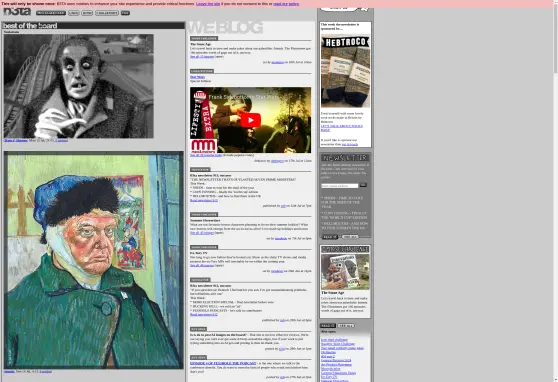Open the Messageboard navigation tab
Screen dimensions: 558x382
coord(51,13)
